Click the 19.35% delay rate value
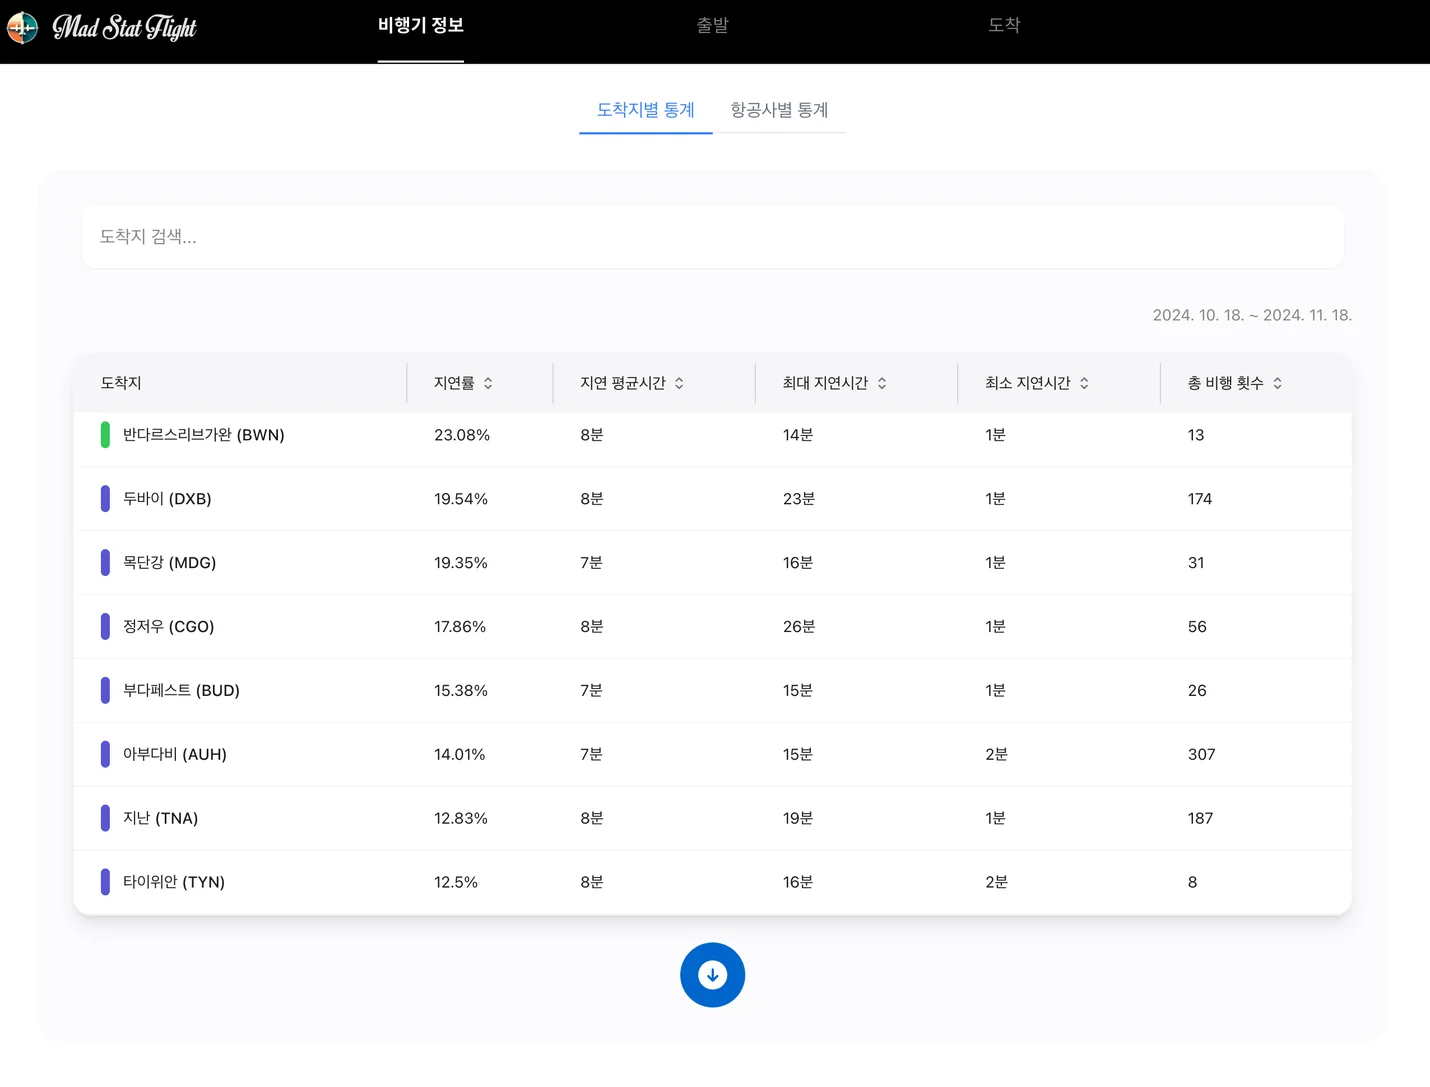1430x1087 pixels. (x=461, y=563)
